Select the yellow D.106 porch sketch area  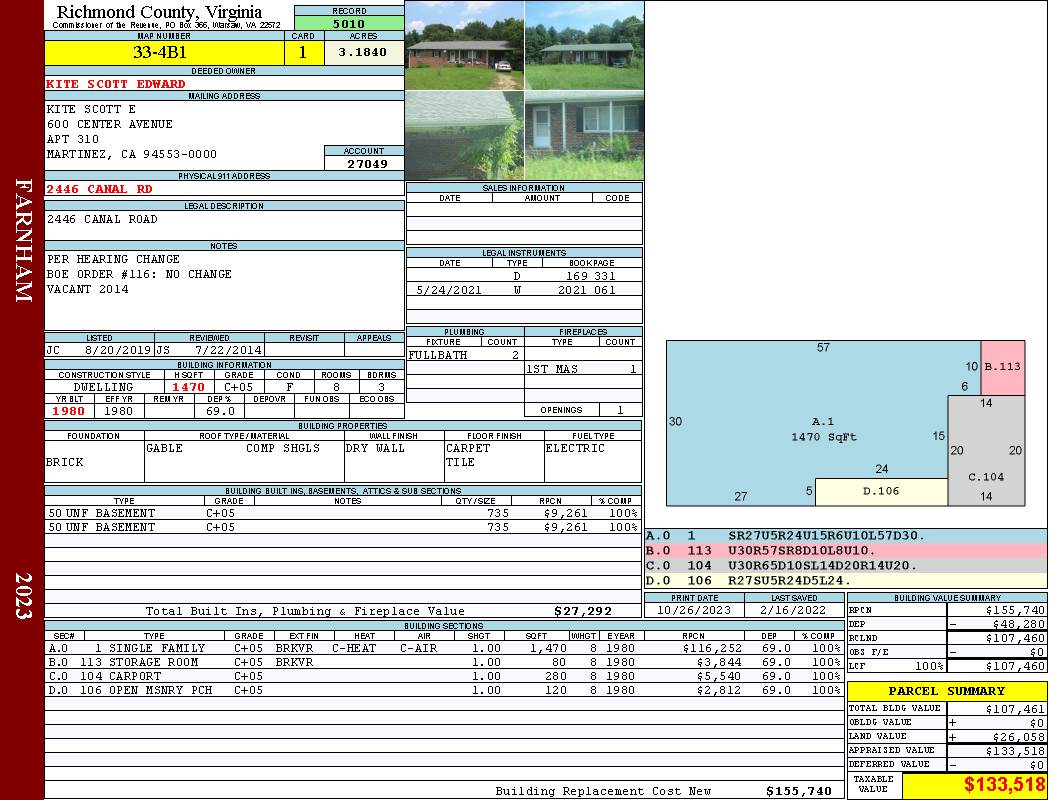point(880,491)
